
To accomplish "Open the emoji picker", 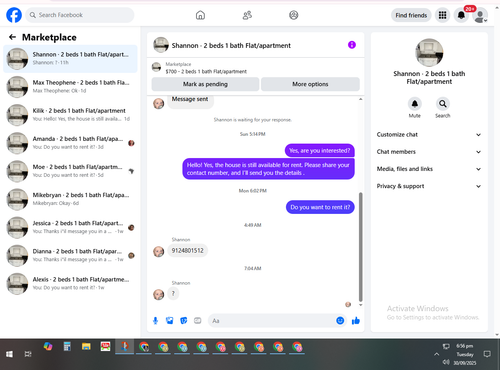I will coord(340,321).
